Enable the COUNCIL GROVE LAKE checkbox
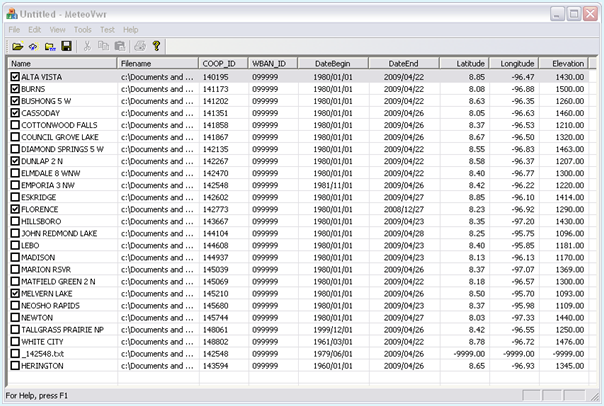The width and height of the screenshot is (604, 406). click(15, 137)
